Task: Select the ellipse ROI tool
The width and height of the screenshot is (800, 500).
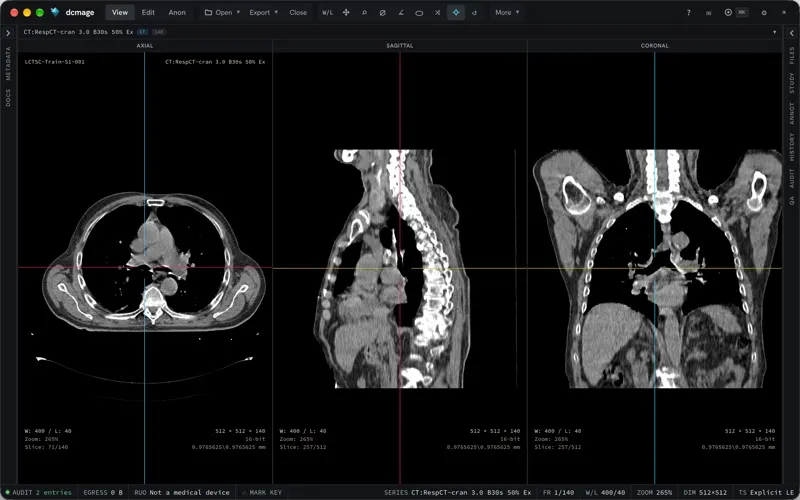Action: (419, 12)
